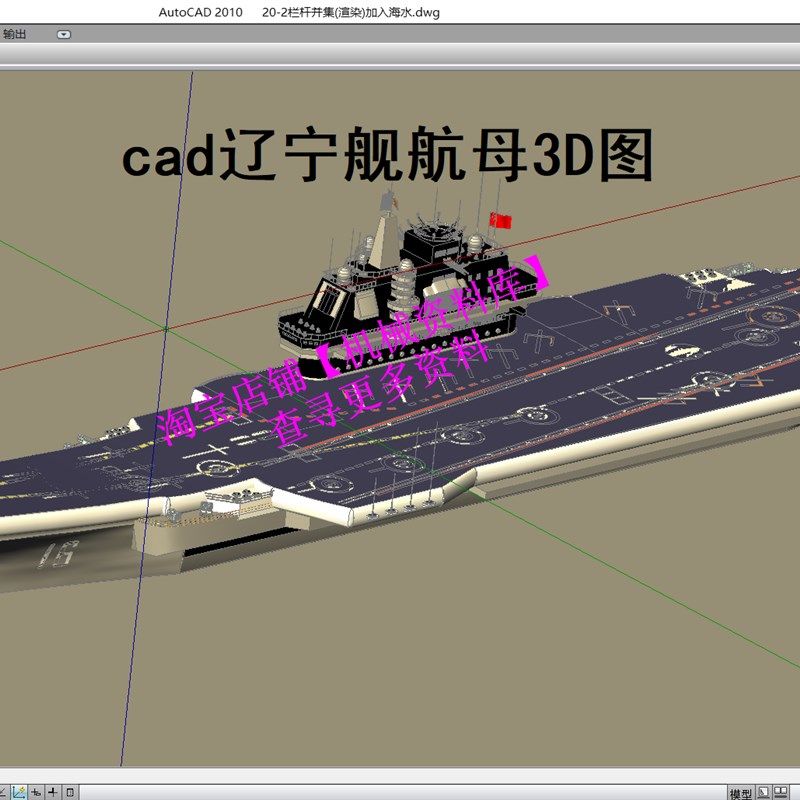Click the Quick Properties icon
Screen dimensions: 800x800
[70, 792]
